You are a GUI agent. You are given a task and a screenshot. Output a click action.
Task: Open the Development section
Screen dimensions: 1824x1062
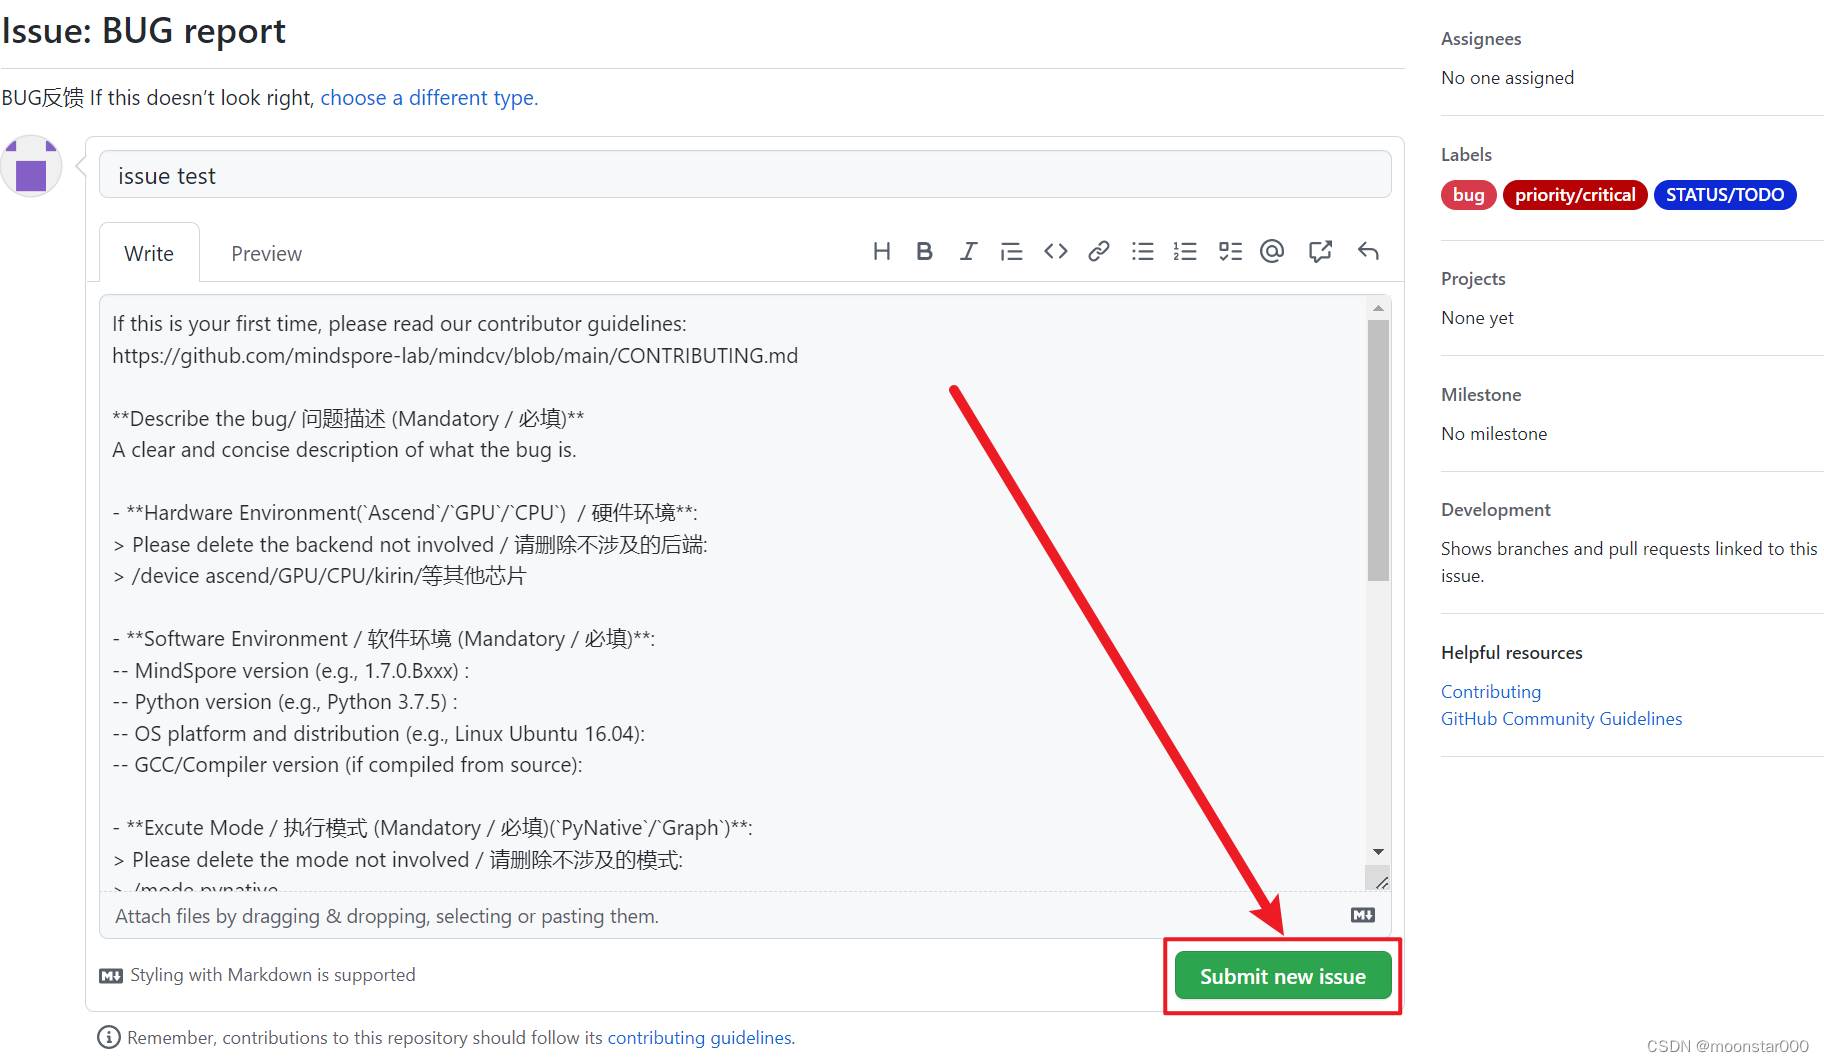1496,510
